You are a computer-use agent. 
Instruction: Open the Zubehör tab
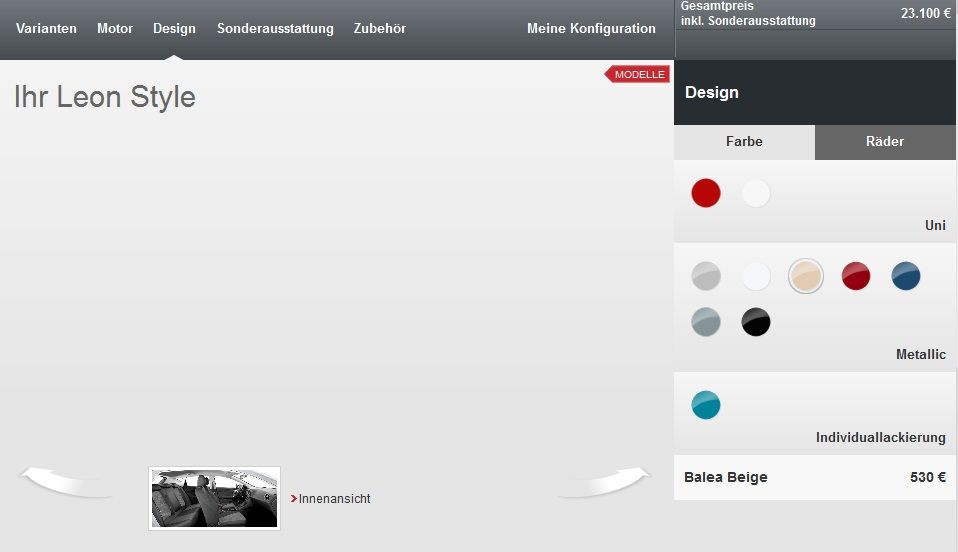tap(379, 28)
